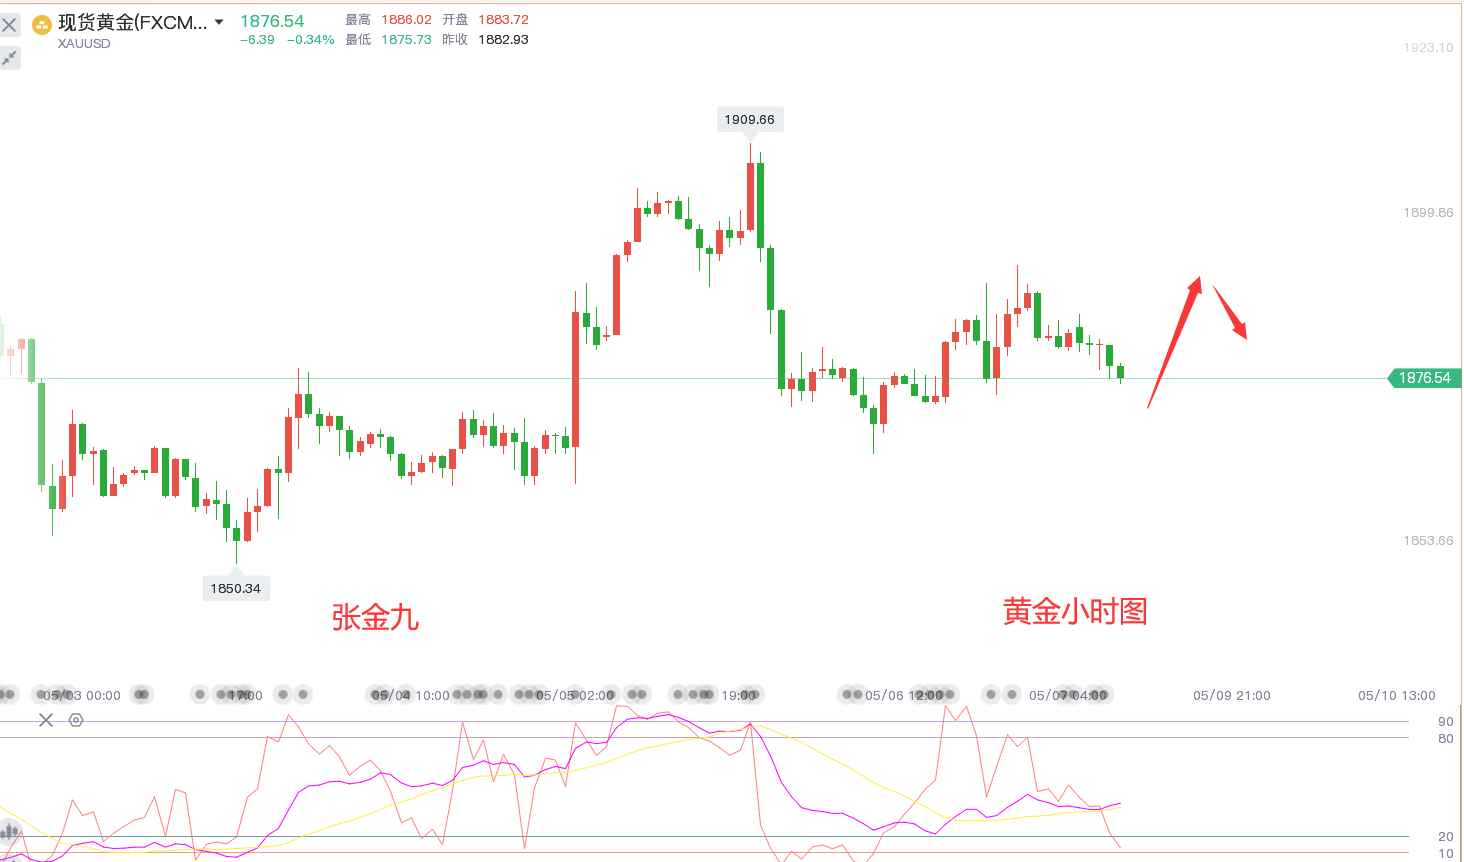Click the 现货黄金(FXCM... symbol name
Image resolution: width=1464 pixels, height=862 pixels.
pyautogui.click(x=132, y=22)
